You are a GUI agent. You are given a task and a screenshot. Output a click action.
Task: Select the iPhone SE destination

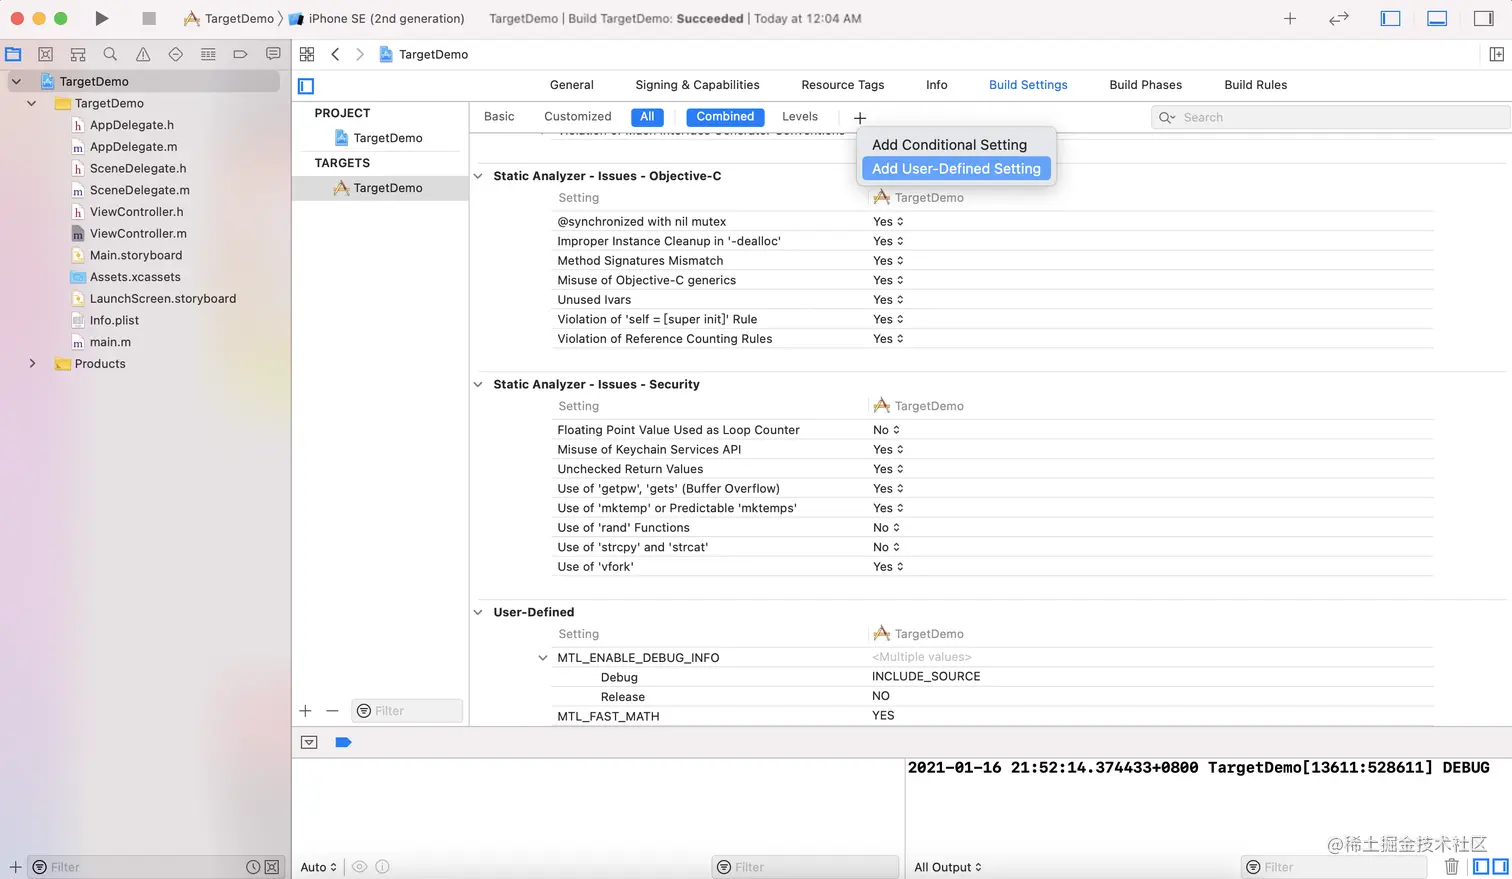tap(377, 18)
